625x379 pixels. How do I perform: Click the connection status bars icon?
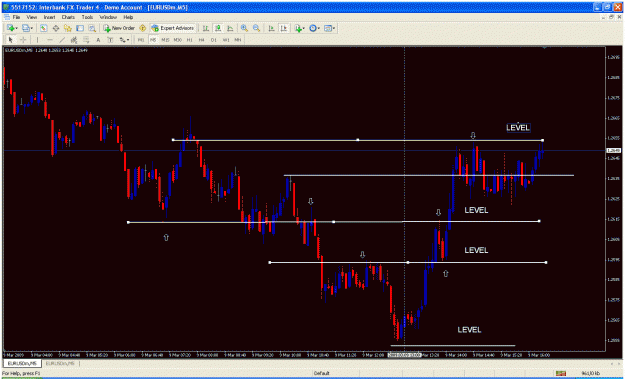pos(561,373)
